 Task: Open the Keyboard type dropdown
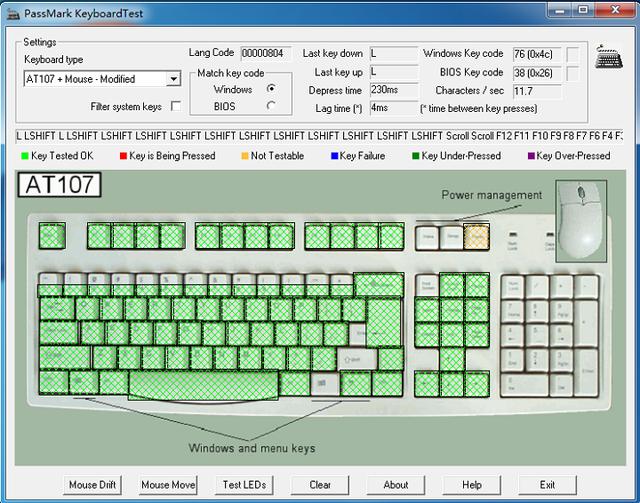point(173,79)
